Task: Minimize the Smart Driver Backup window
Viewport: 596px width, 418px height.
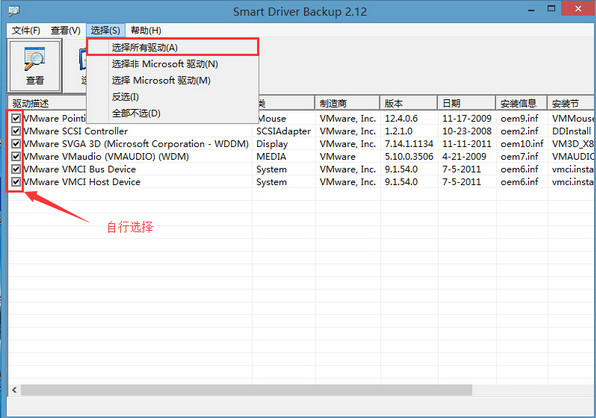Action: pyautogui.click(x=531, y=10)
